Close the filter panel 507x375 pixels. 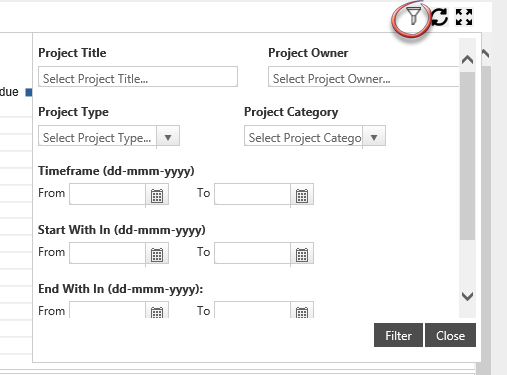pyautogui.click(x=450, y=335)
